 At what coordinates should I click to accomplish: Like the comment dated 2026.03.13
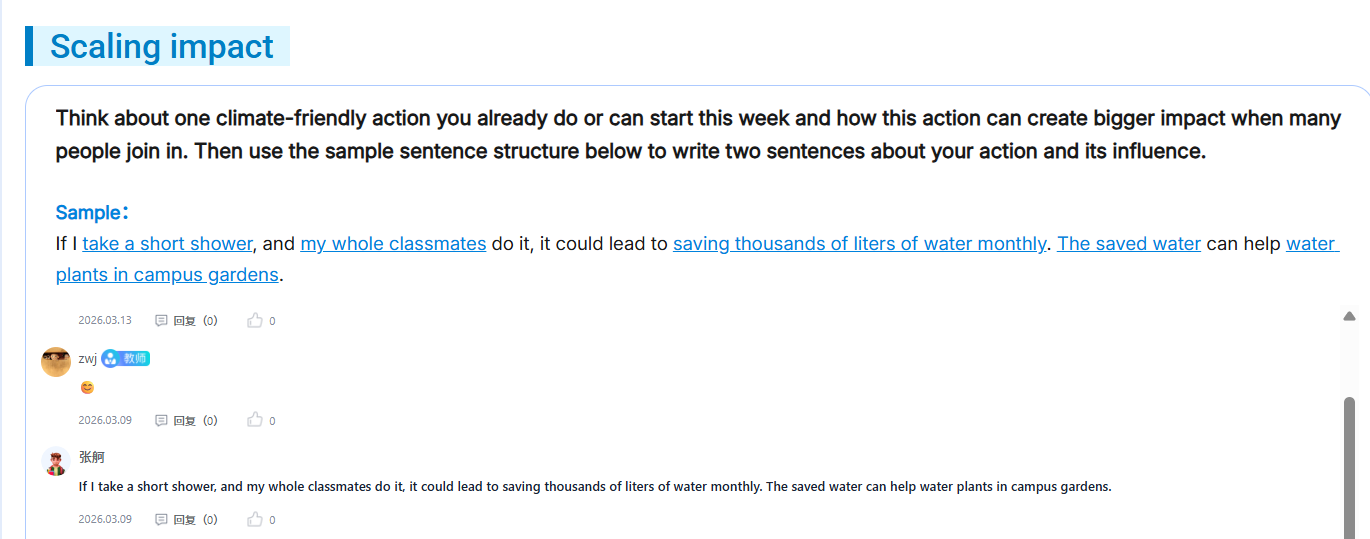click(x=255, y=320)
